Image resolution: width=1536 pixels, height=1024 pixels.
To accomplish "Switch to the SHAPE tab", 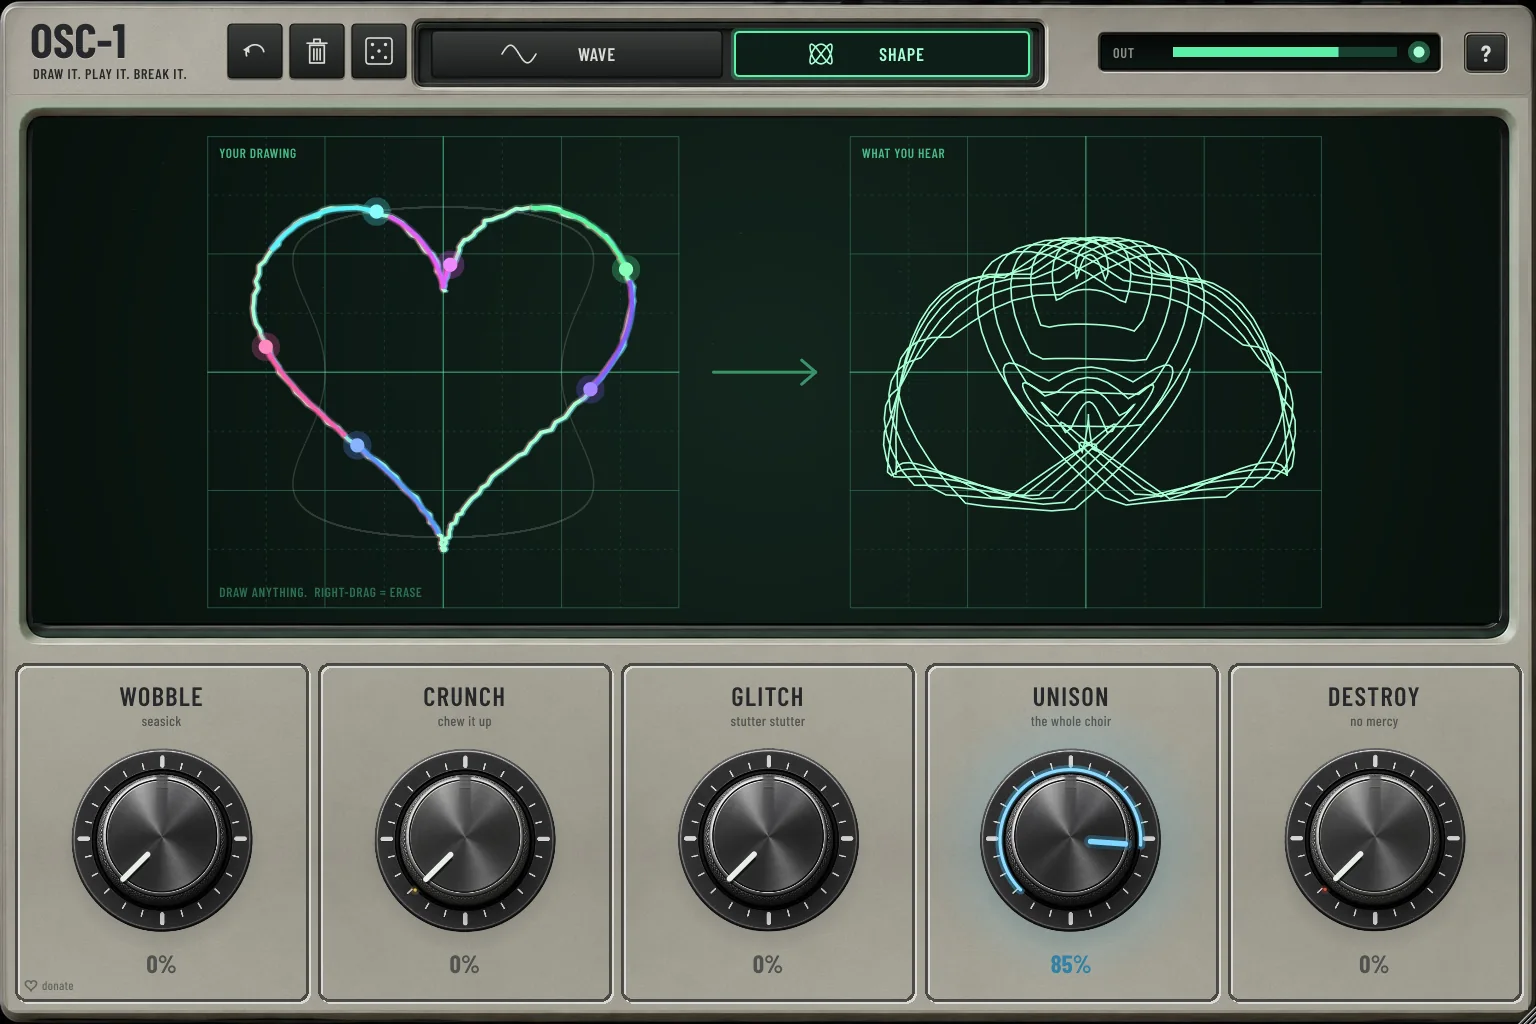I will coord(881,54).
